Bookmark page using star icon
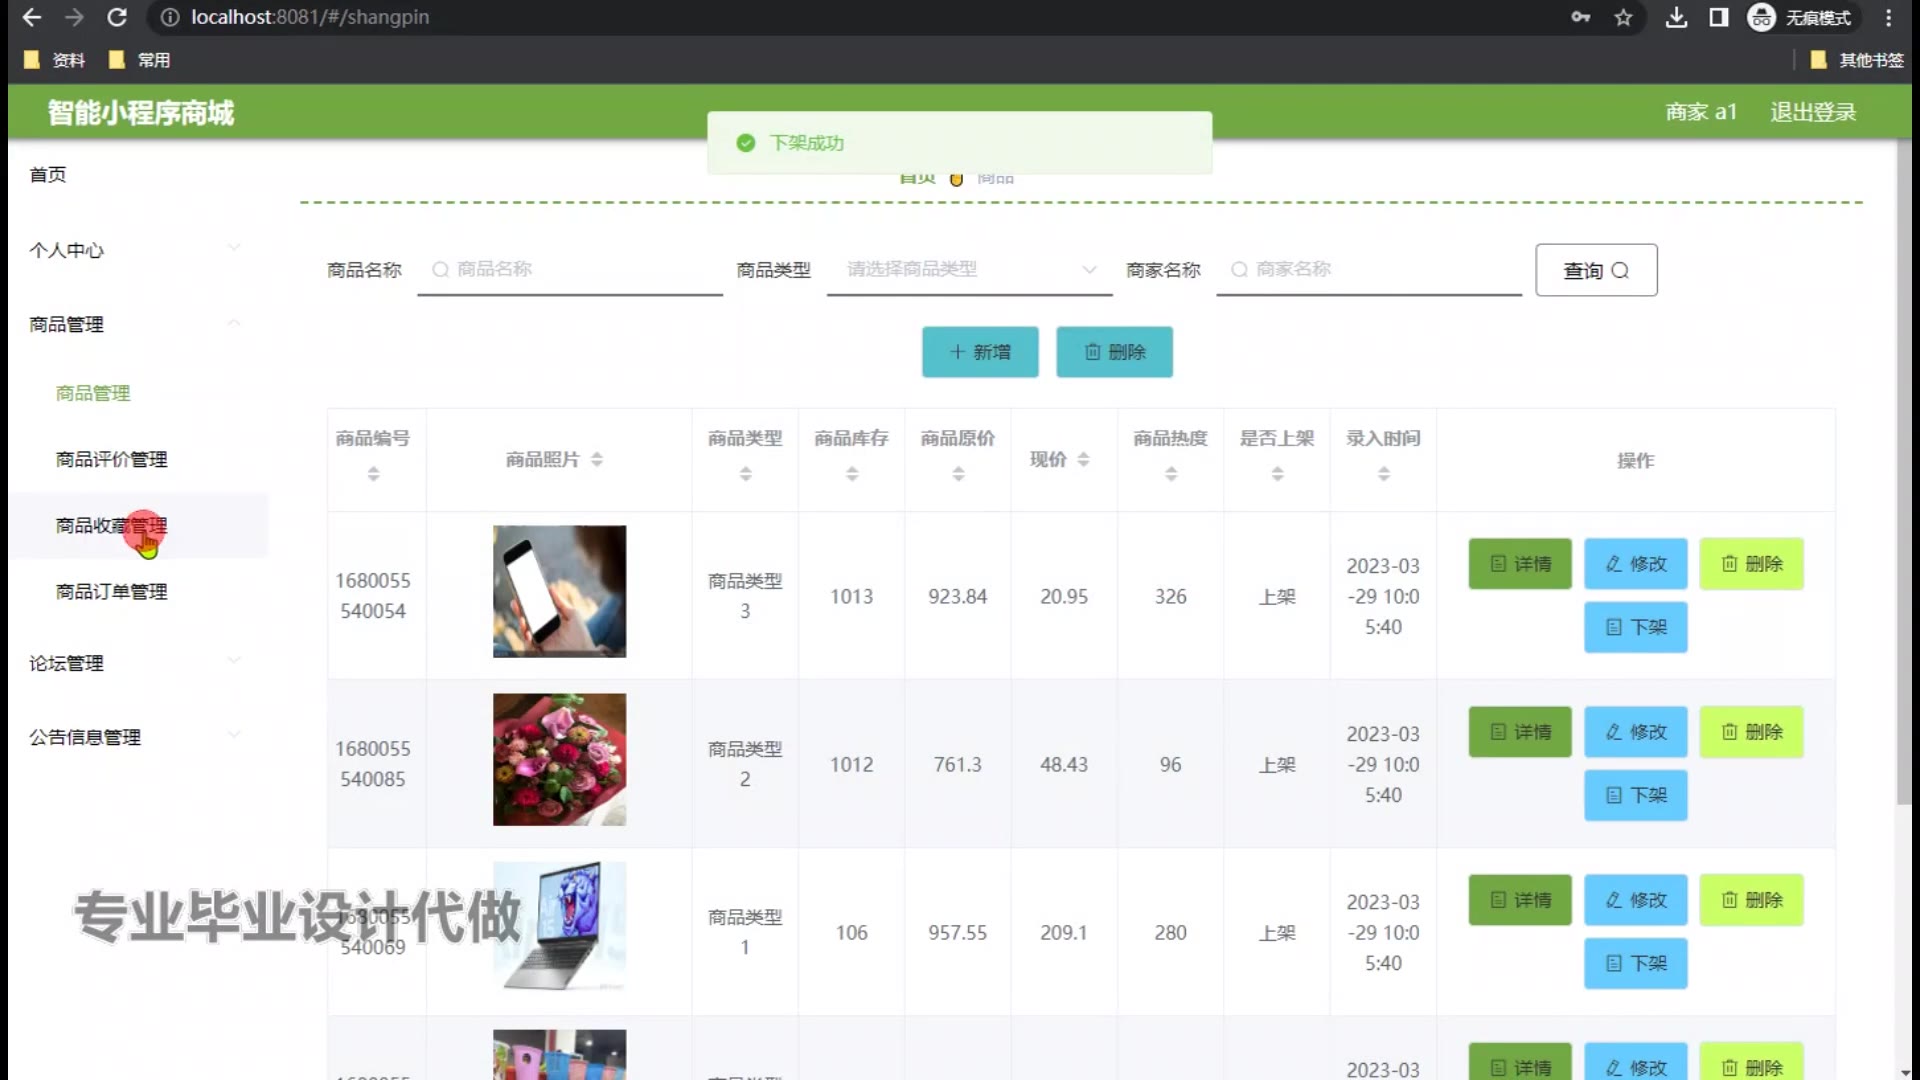 [x=1623, y=17]
